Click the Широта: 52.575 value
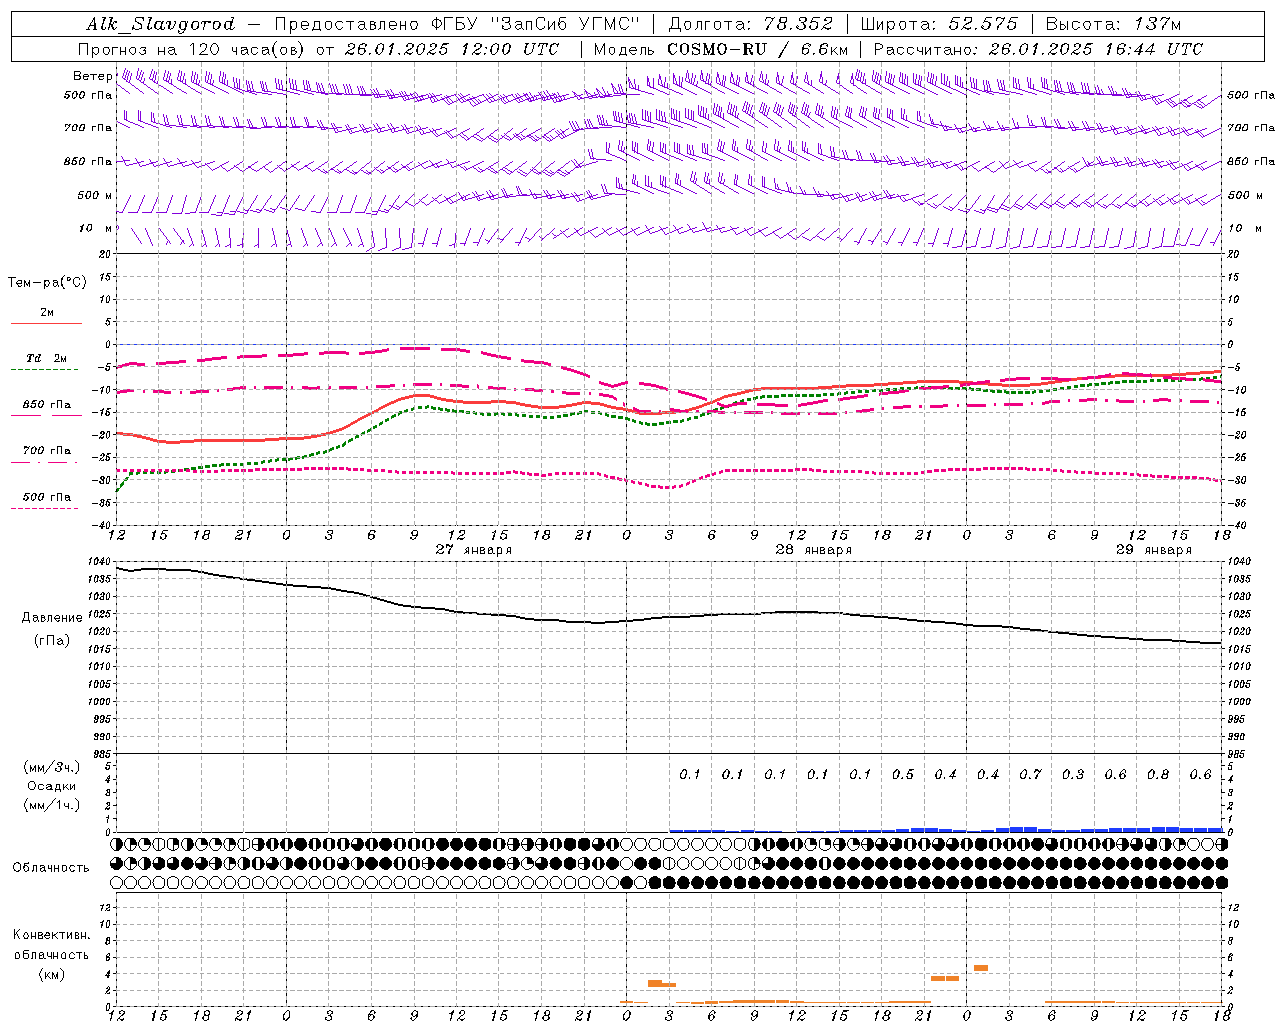This screenshot has height=1024, width=1280. pos(939,23)
